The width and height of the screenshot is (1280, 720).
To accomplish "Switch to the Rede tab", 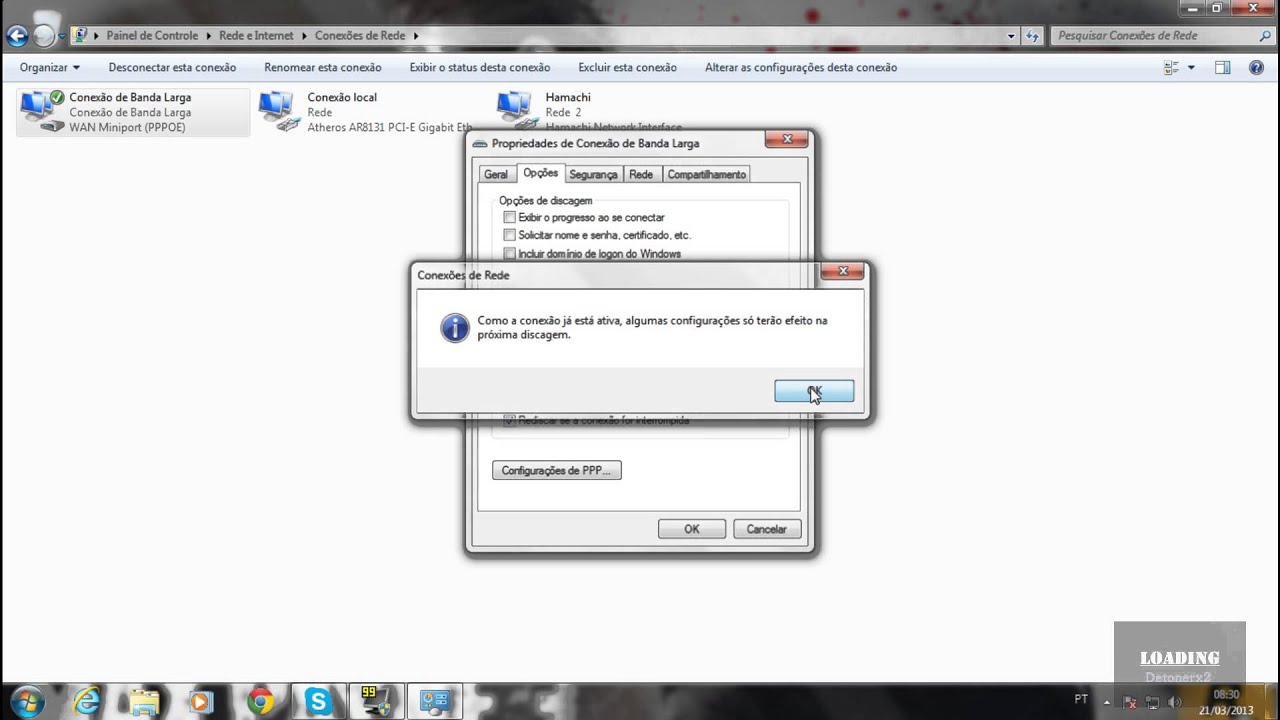I will tap(641, 175).
